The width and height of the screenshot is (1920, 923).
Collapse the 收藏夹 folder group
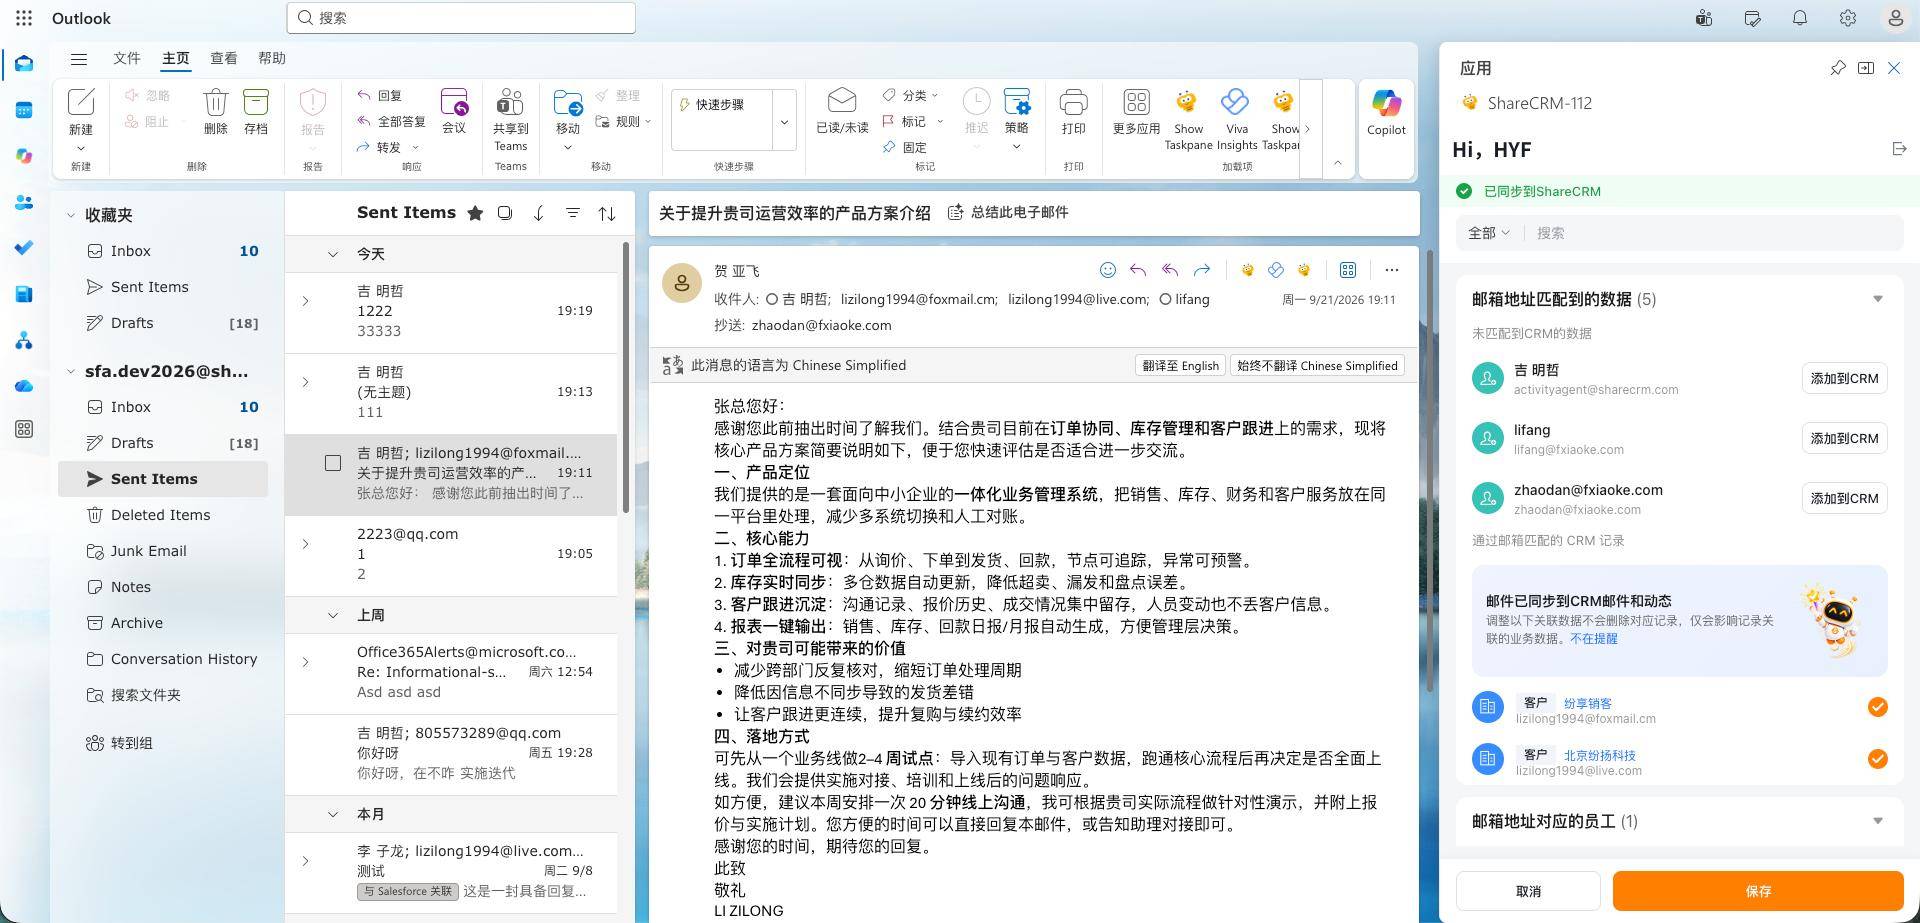(x=71, y=215)
